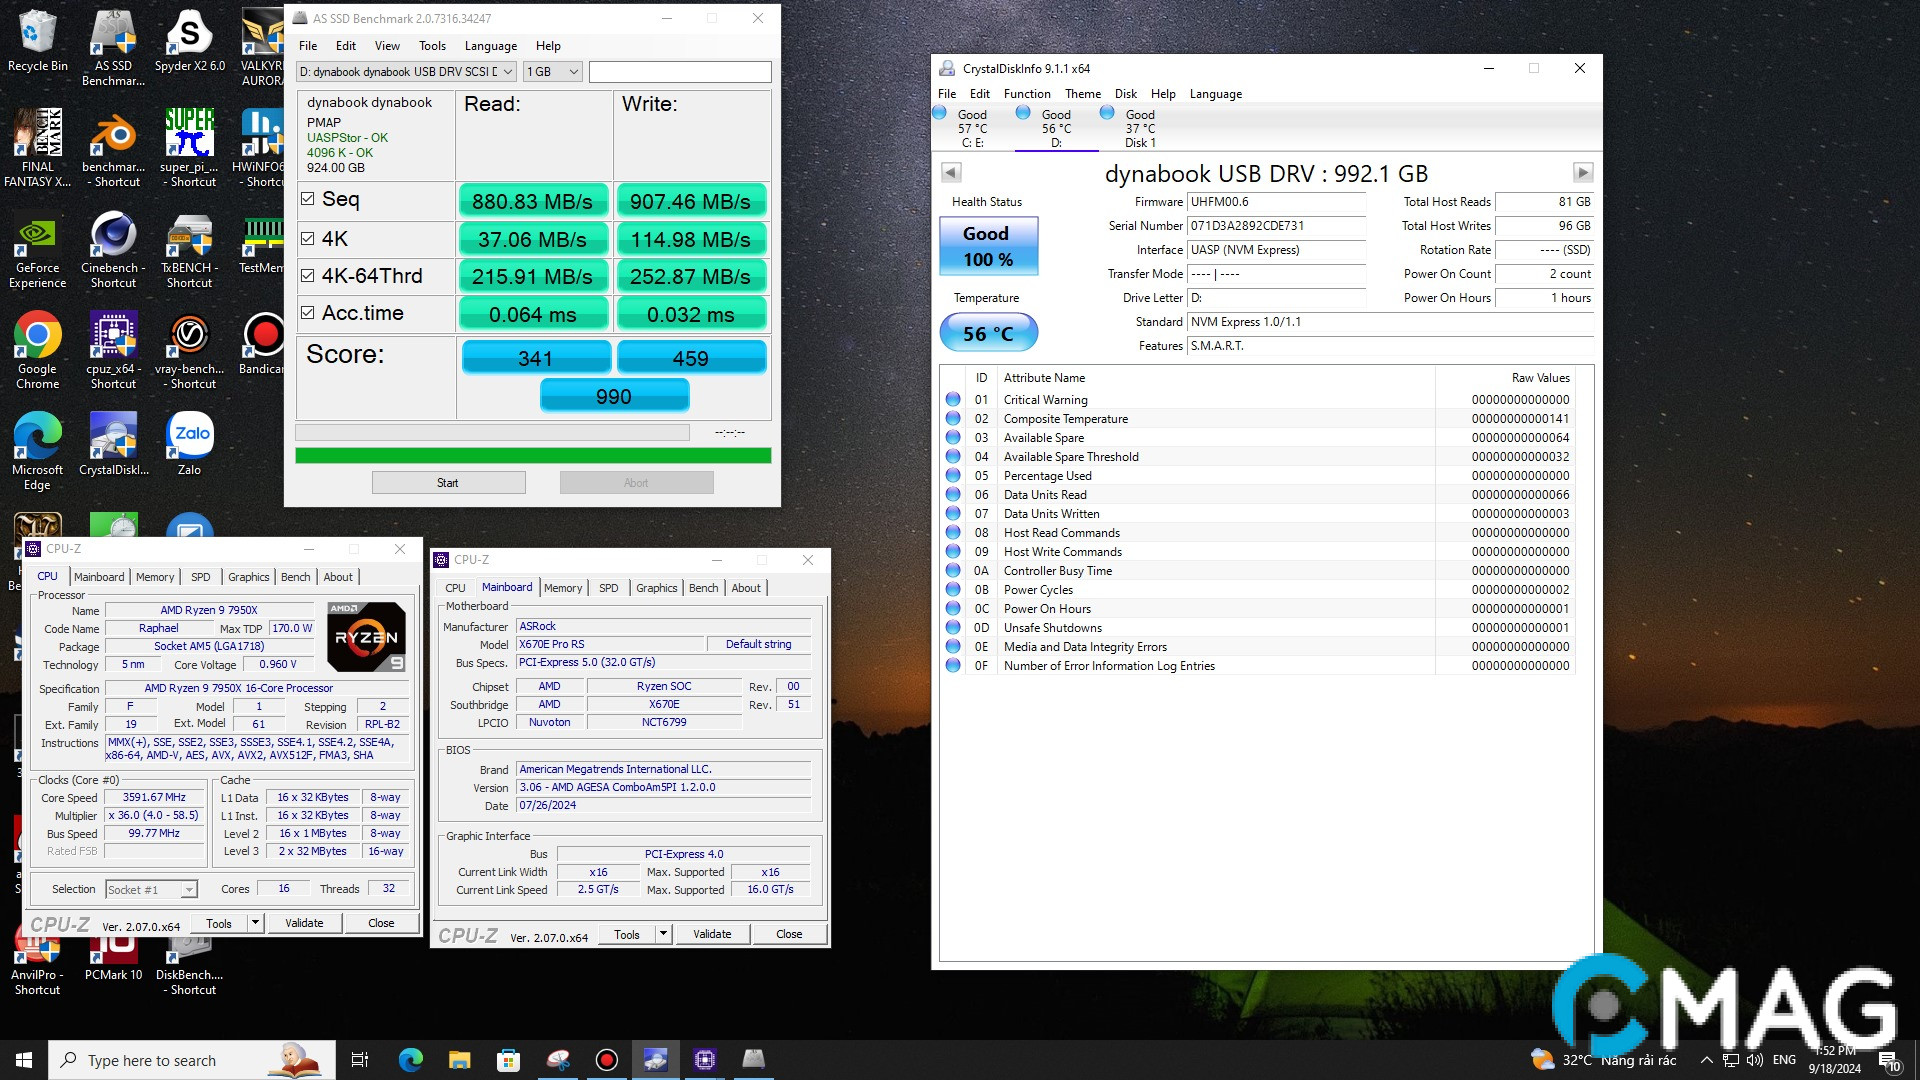Open the Zalo desktop icon
The height and width of the screenshot is (1080, 1920).
point(189,436)
